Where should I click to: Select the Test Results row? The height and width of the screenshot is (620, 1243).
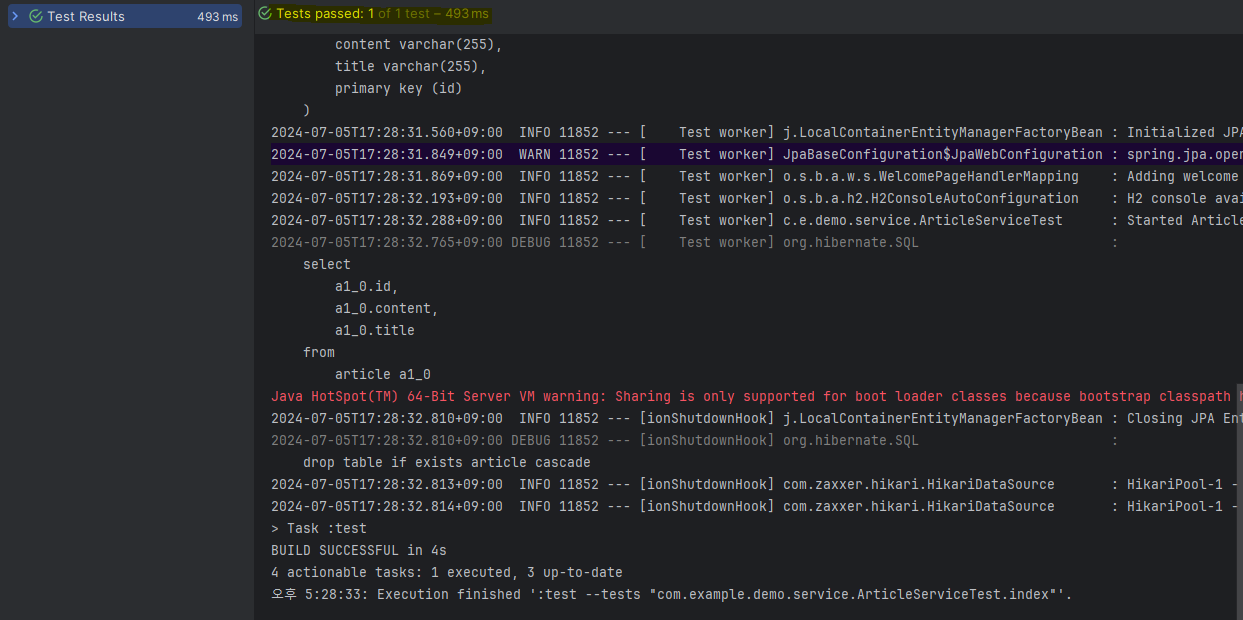(125, 16)
